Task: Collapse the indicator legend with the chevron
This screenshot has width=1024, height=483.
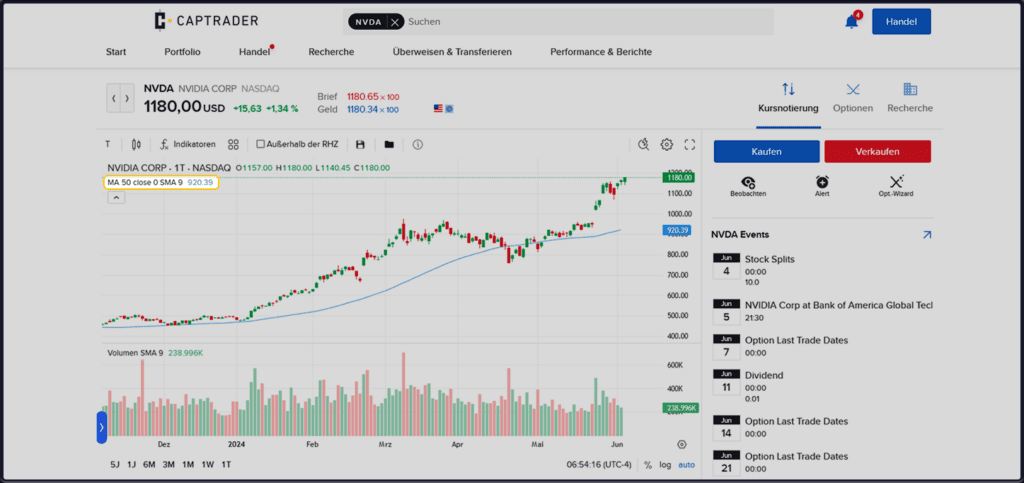Action: tap(116, 198)
